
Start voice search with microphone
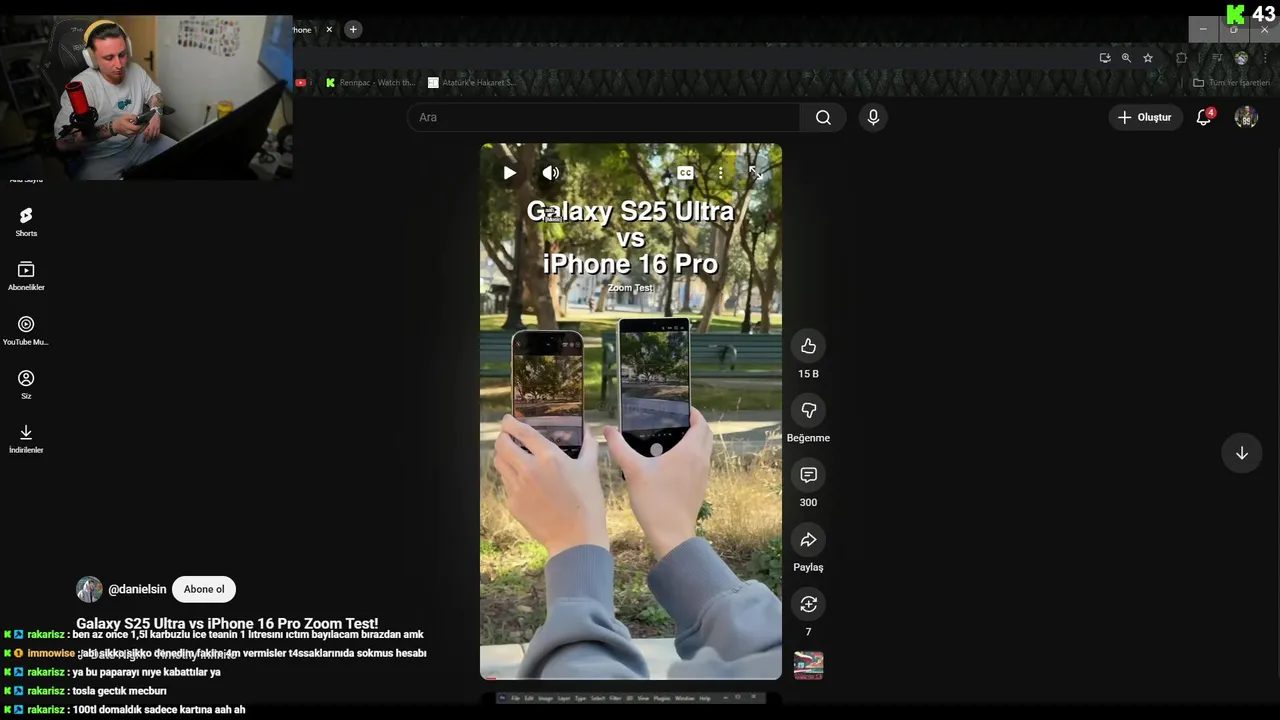coord(873,117)
